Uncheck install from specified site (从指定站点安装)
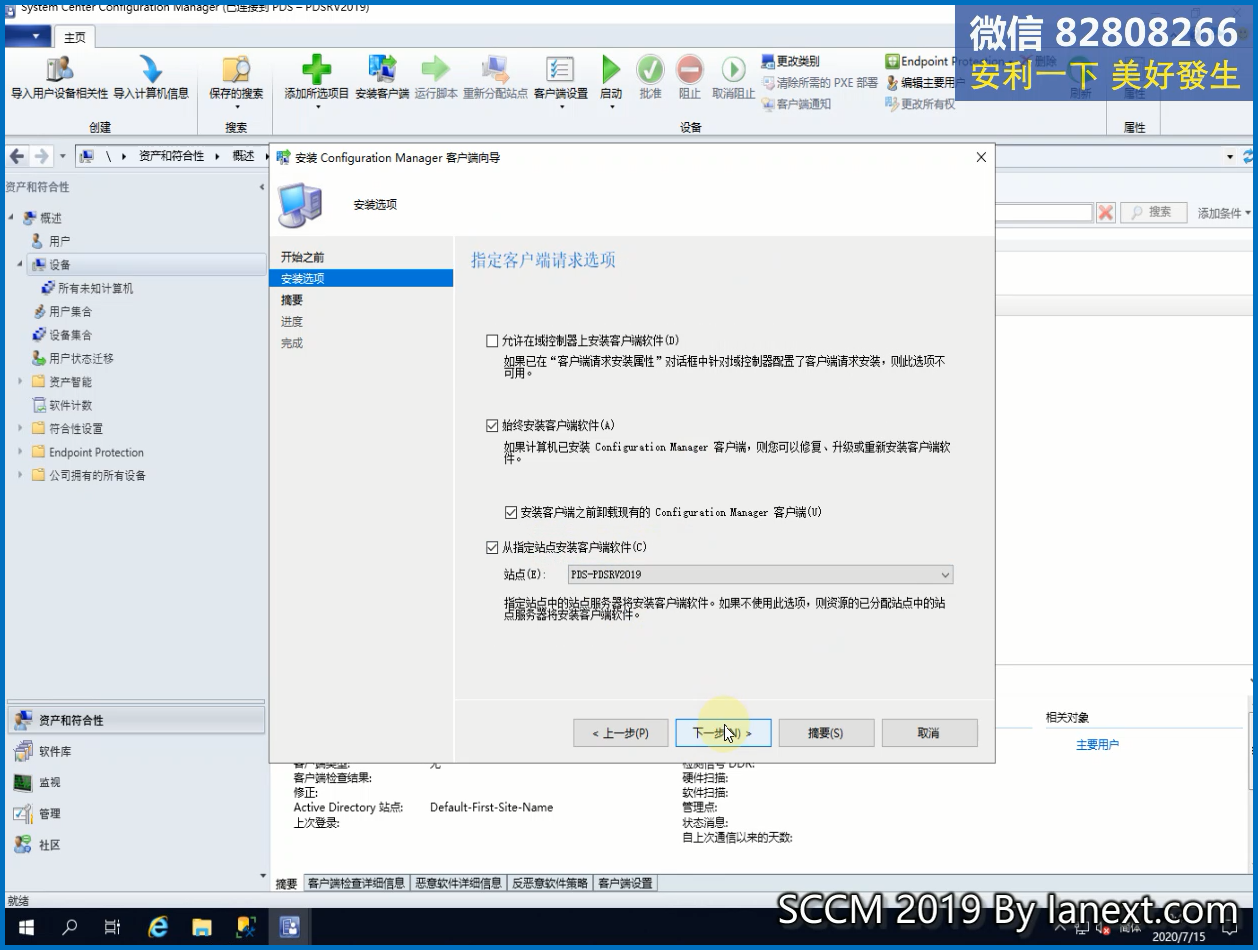The height and width of the screenshot is (950, 1258). [492, 548]
